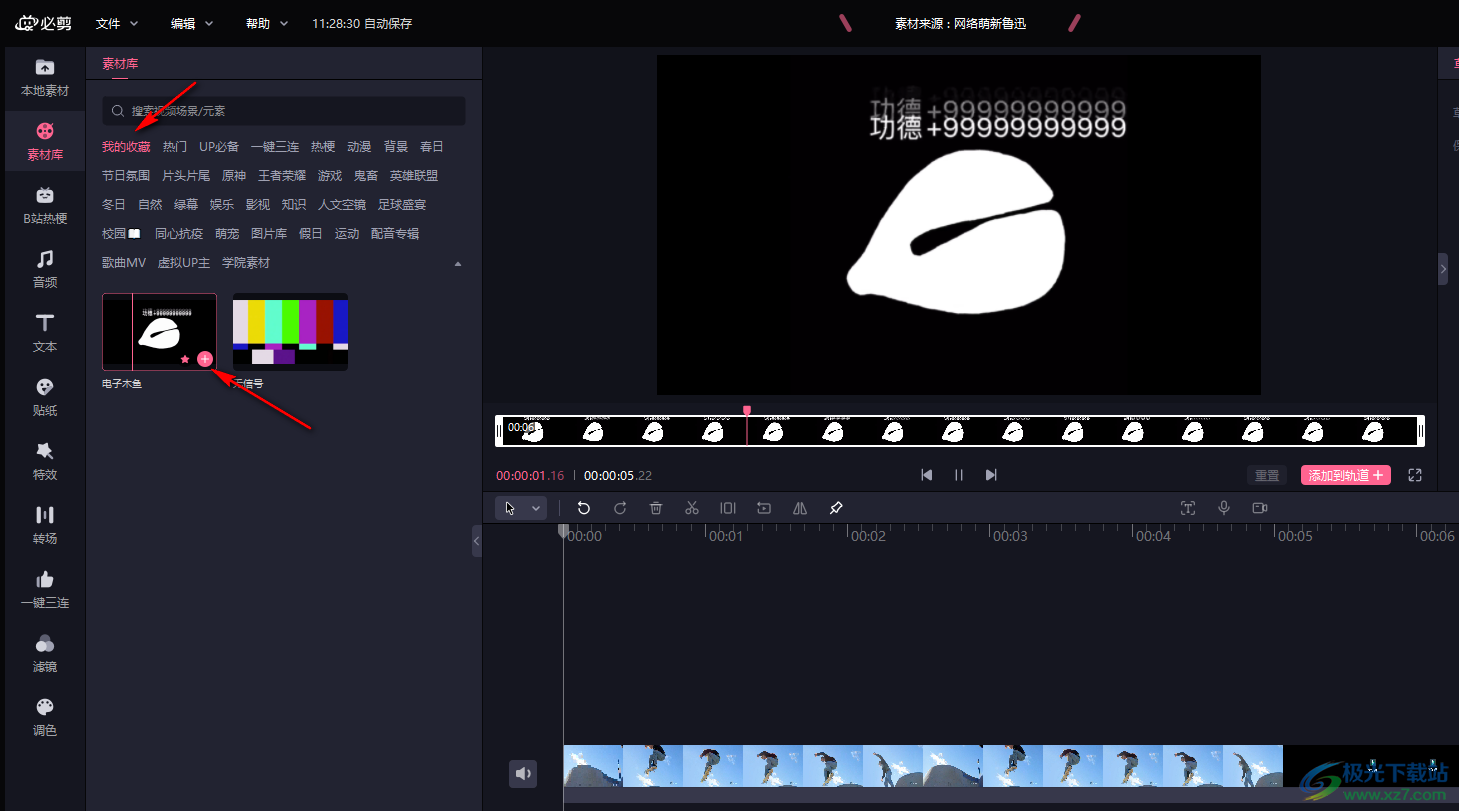Click the 添加到轨道 button
The width and height of the screenshot is (1459, 811).
1346,476
